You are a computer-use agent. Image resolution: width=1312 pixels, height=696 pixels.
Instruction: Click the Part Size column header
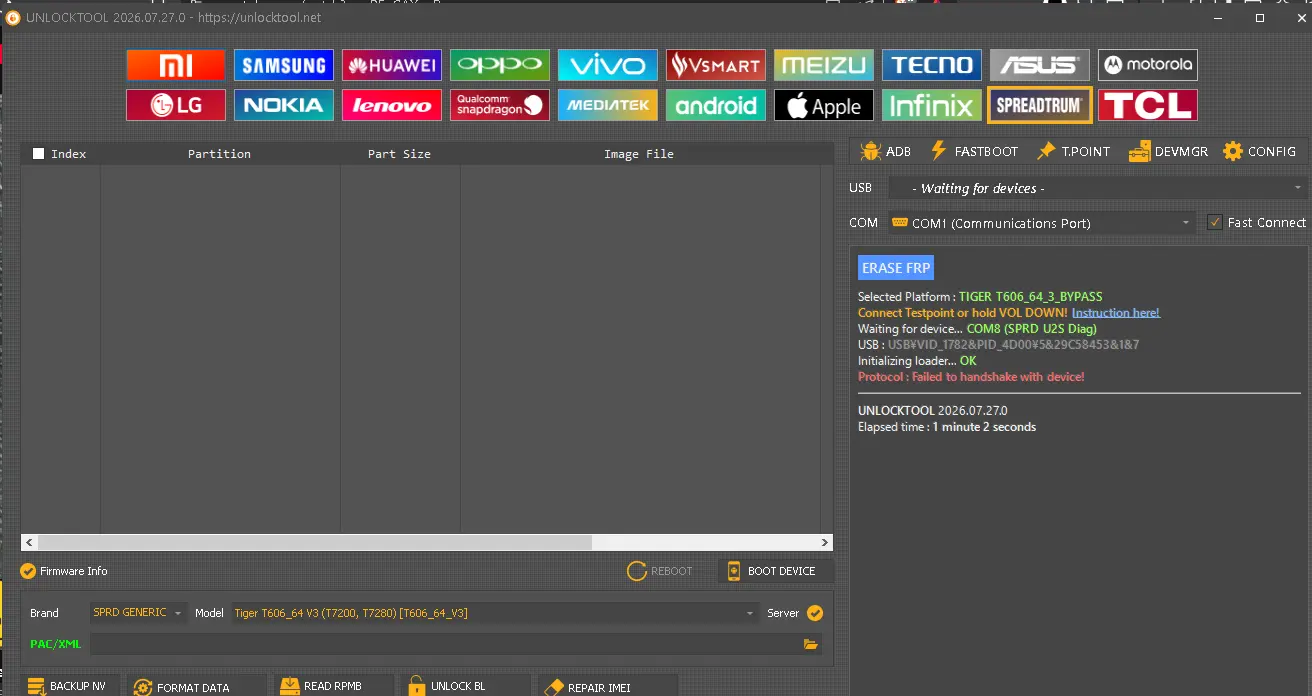399,154
